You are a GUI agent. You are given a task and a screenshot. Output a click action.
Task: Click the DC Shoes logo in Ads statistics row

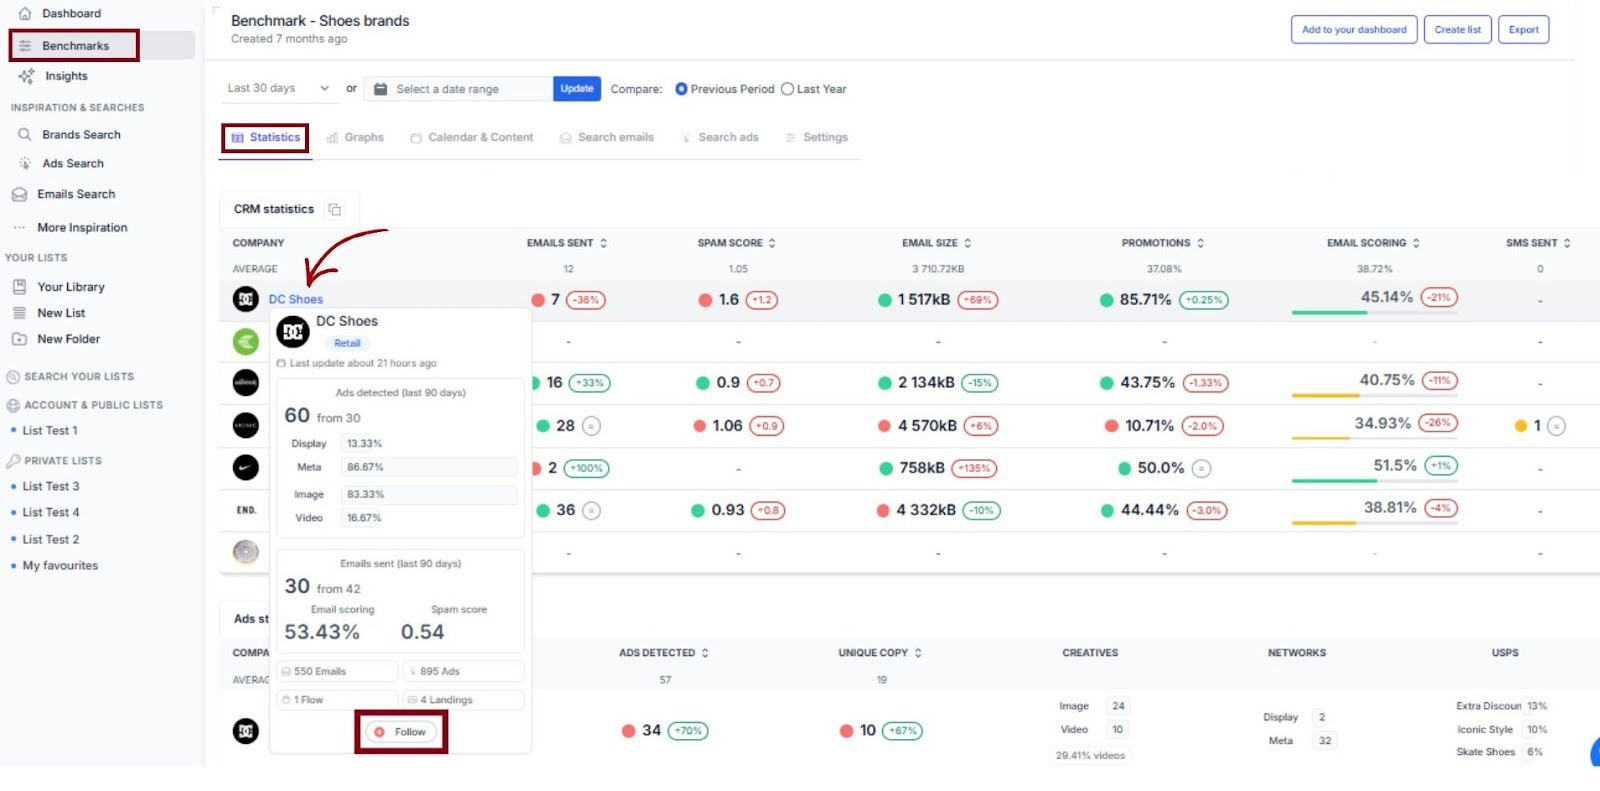click(x=245, y=731)
